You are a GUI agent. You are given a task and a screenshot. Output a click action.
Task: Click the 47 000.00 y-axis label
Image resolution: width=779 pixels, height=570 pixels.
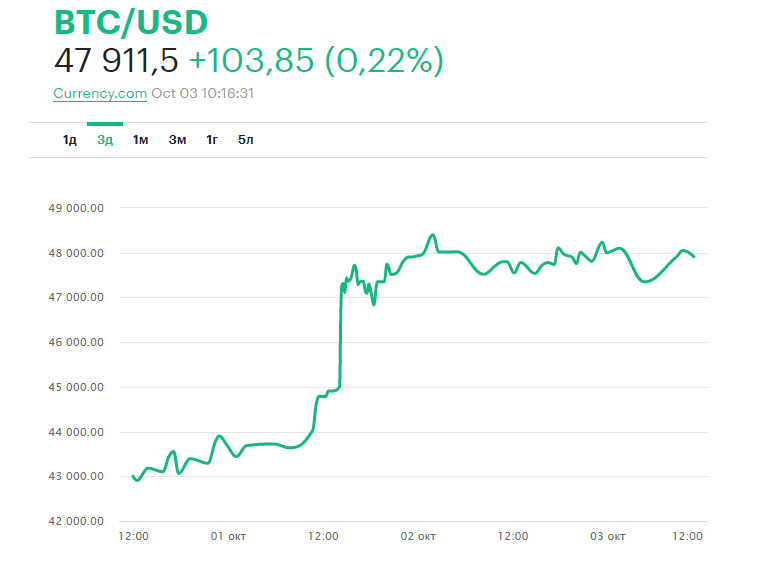76,297
